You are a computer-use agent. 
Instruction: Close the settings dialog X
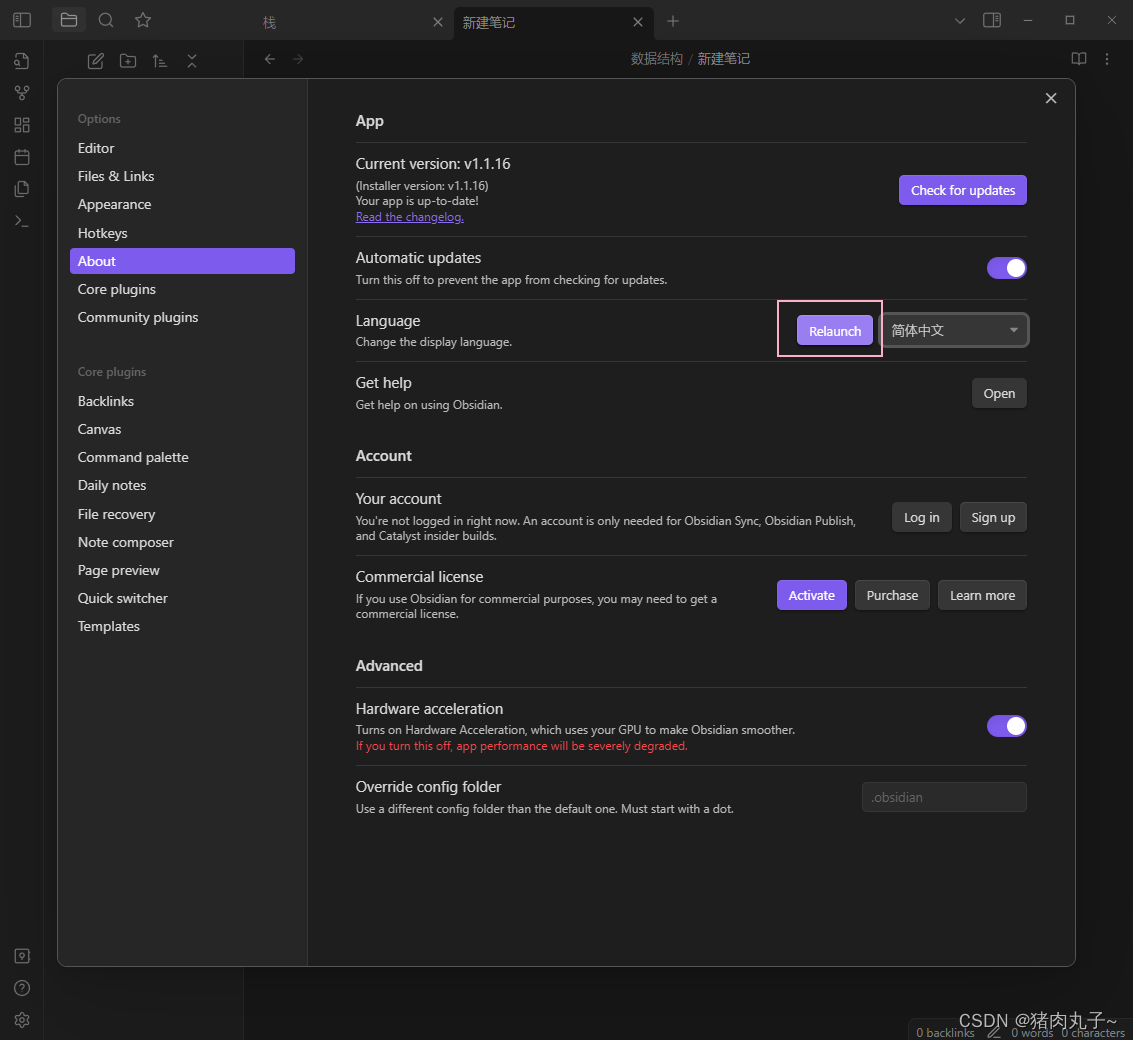click(1051, 98)
